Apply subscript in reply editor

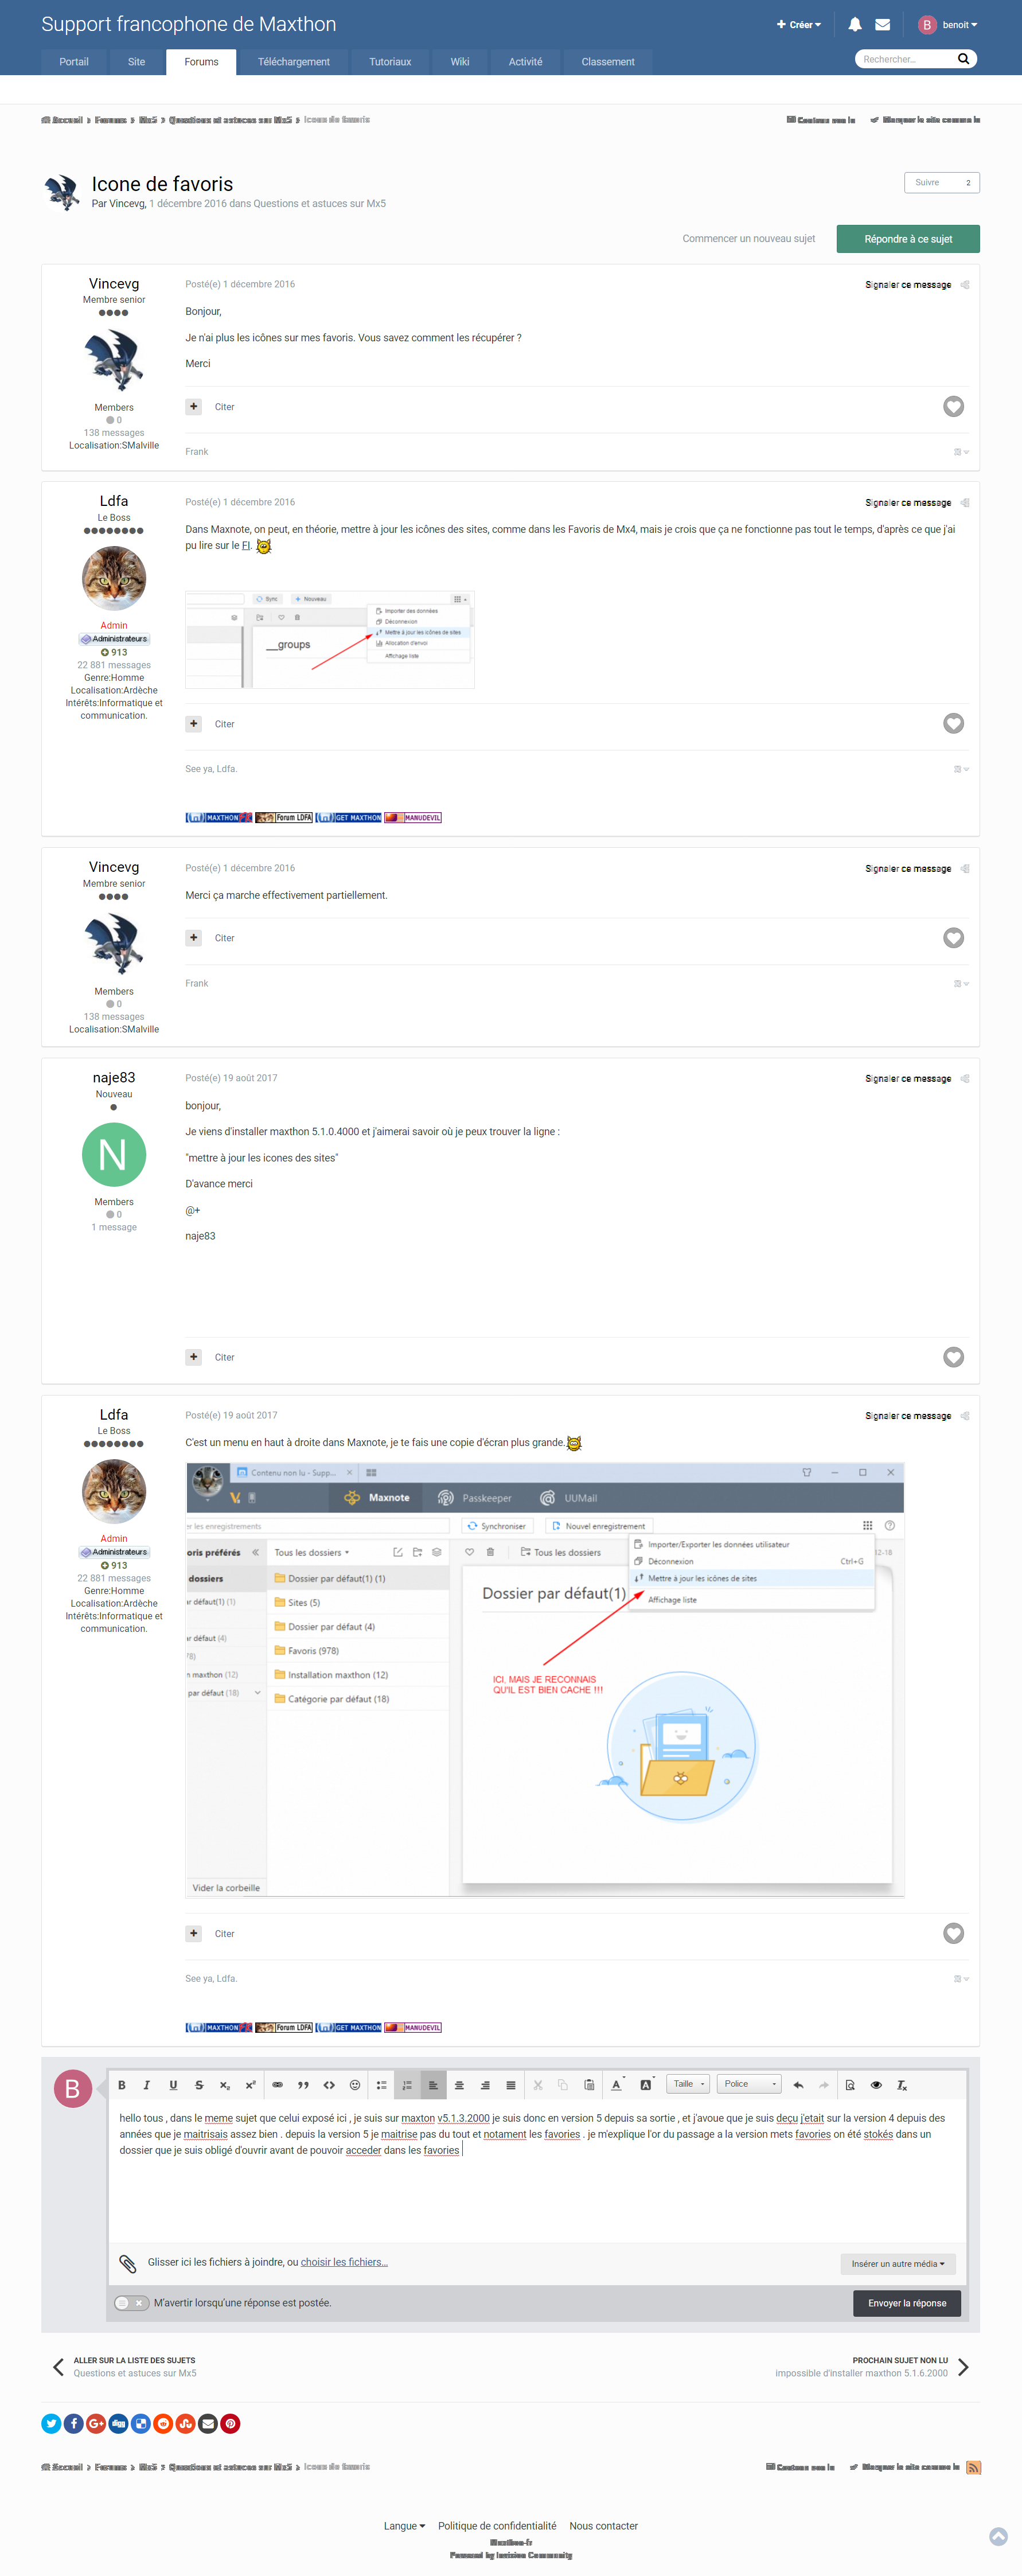click(x=225, y=2085)
